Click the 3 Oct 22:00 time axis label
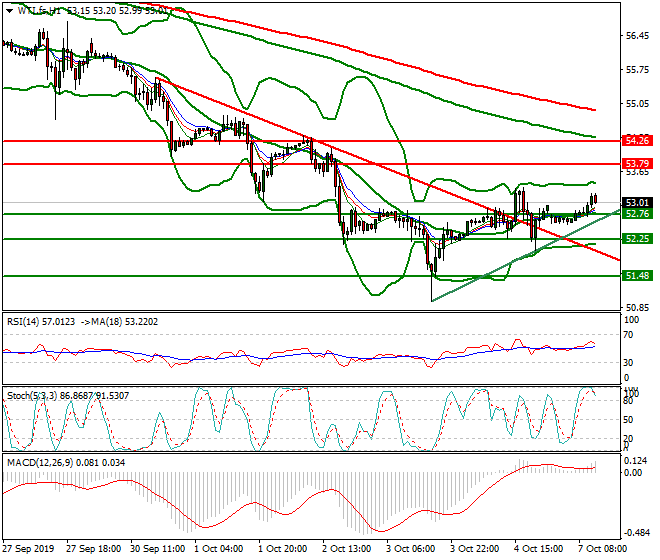660x560 pixels. point(474,549)
